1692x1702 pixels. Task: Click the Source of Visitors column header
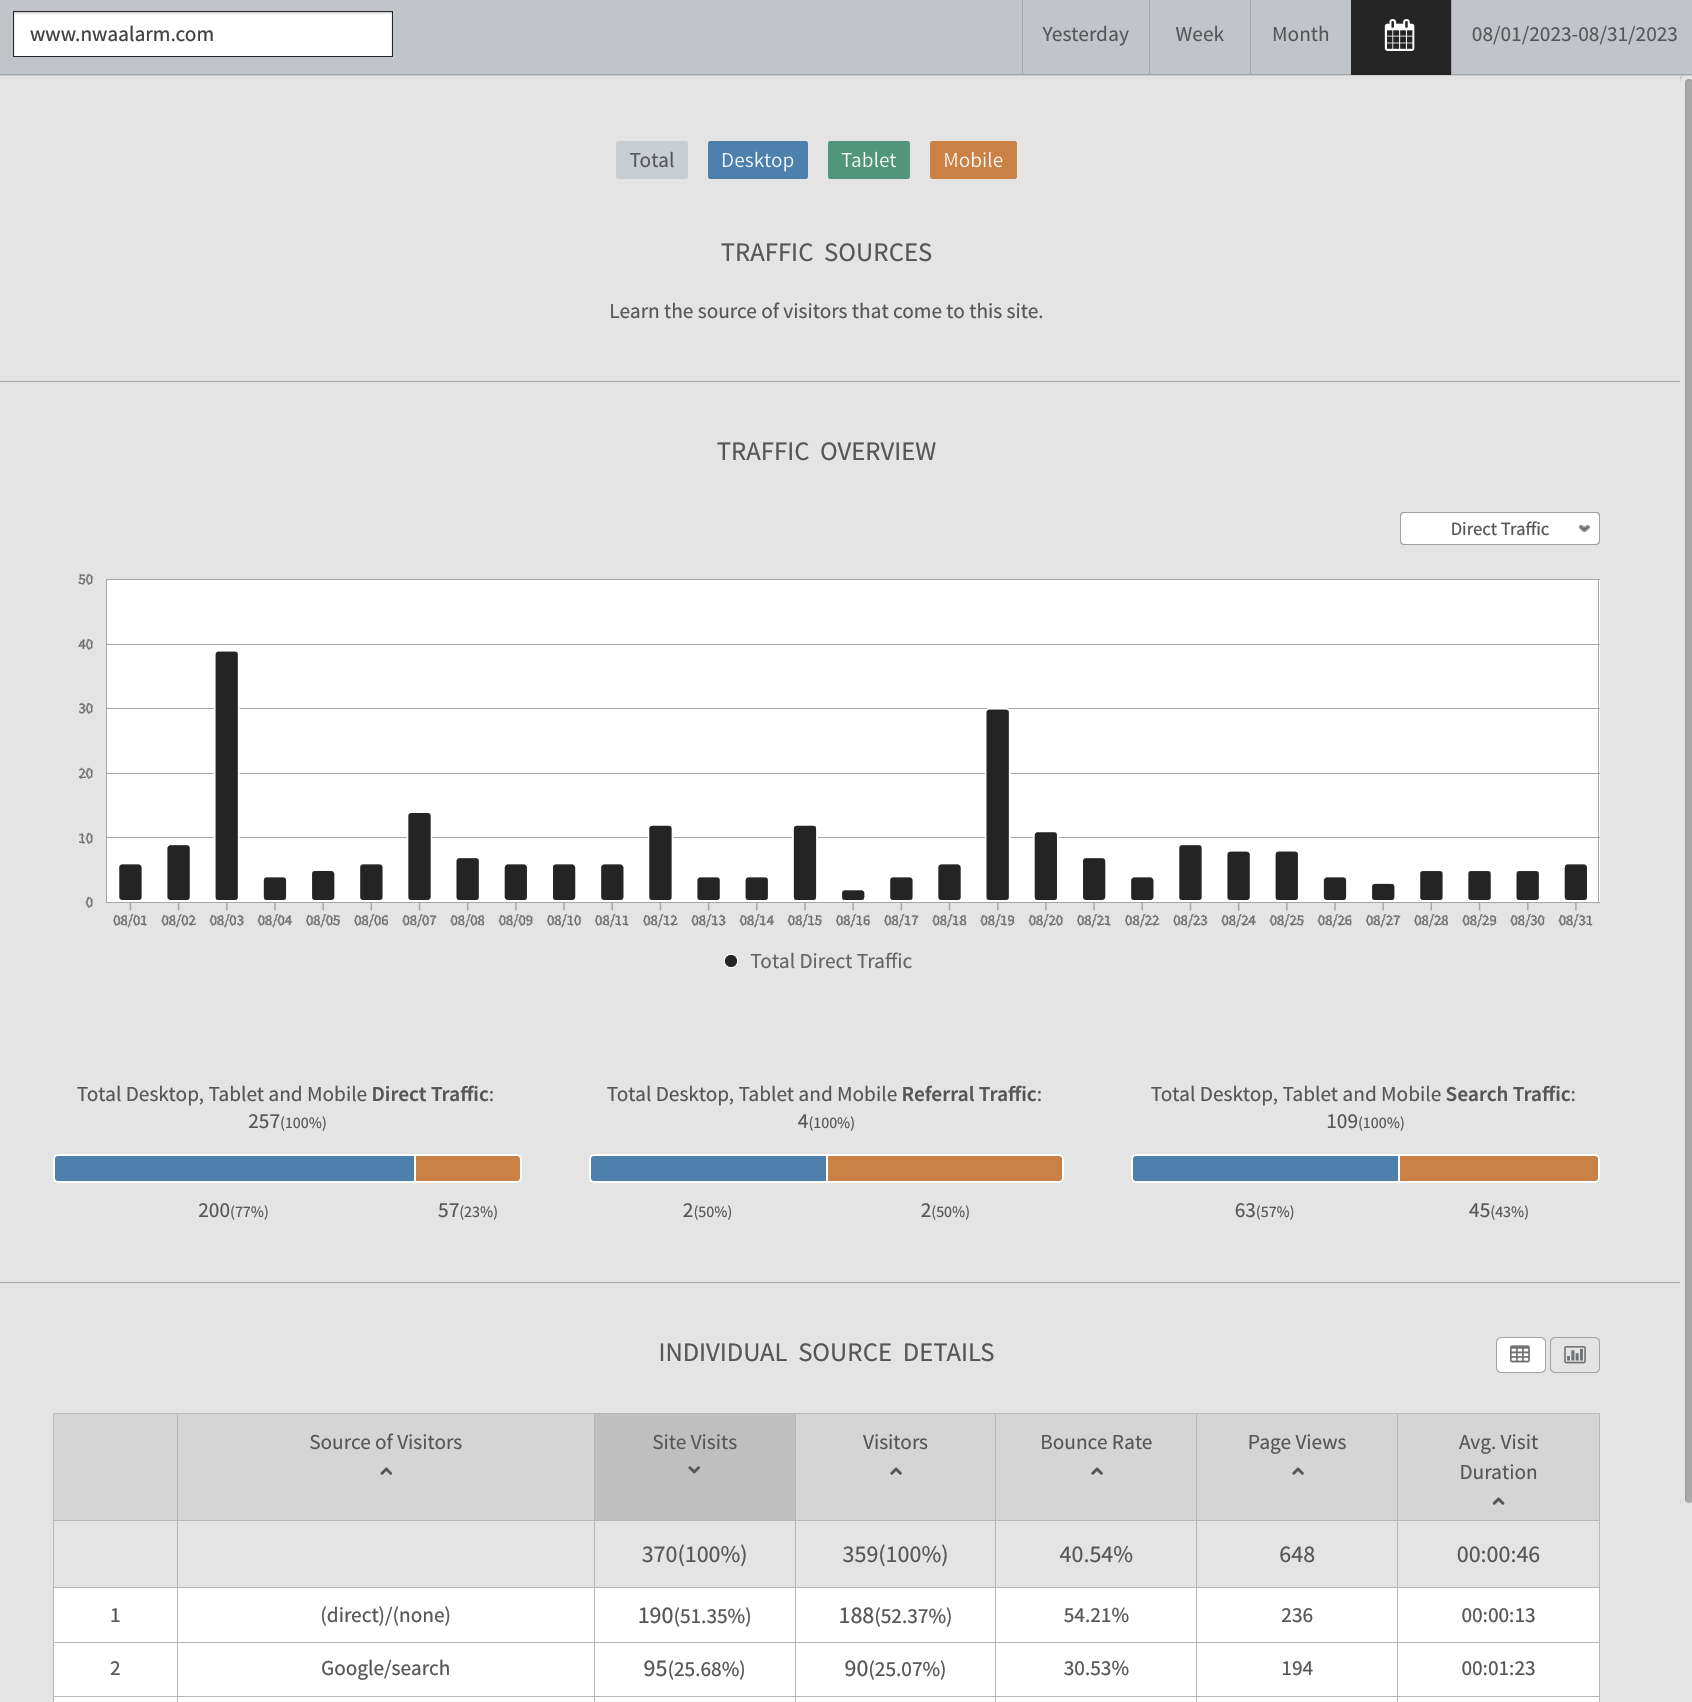click(386, 1467)
